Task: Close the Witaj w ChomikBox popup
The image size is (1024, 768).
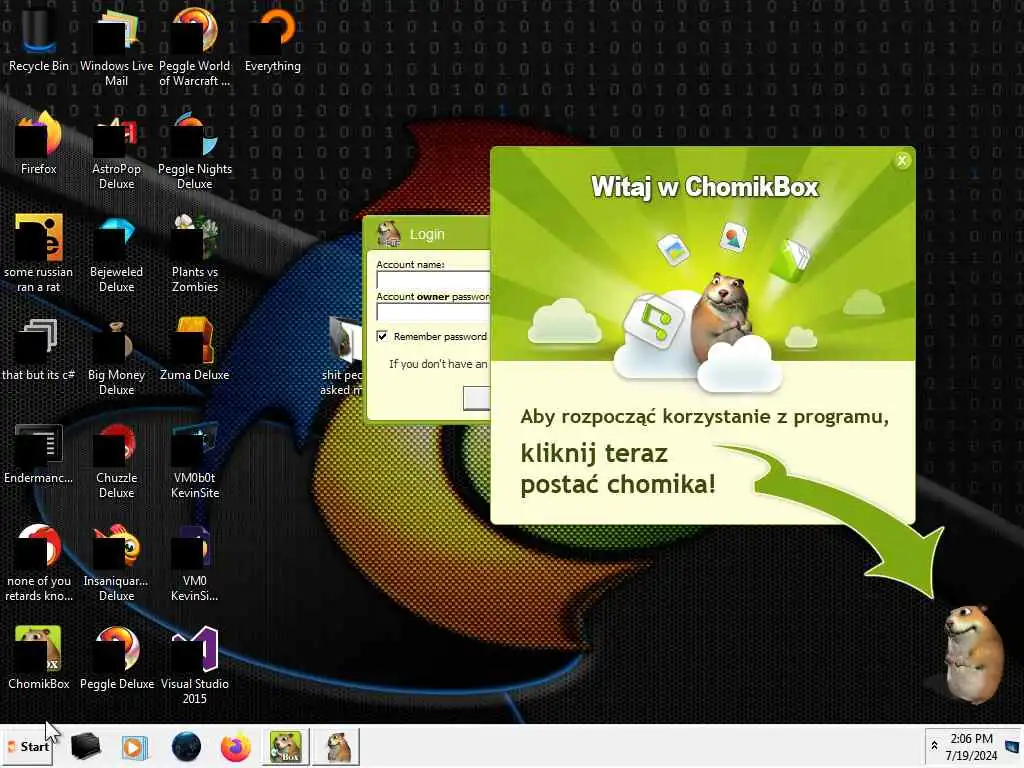Action: coord(902,160)
